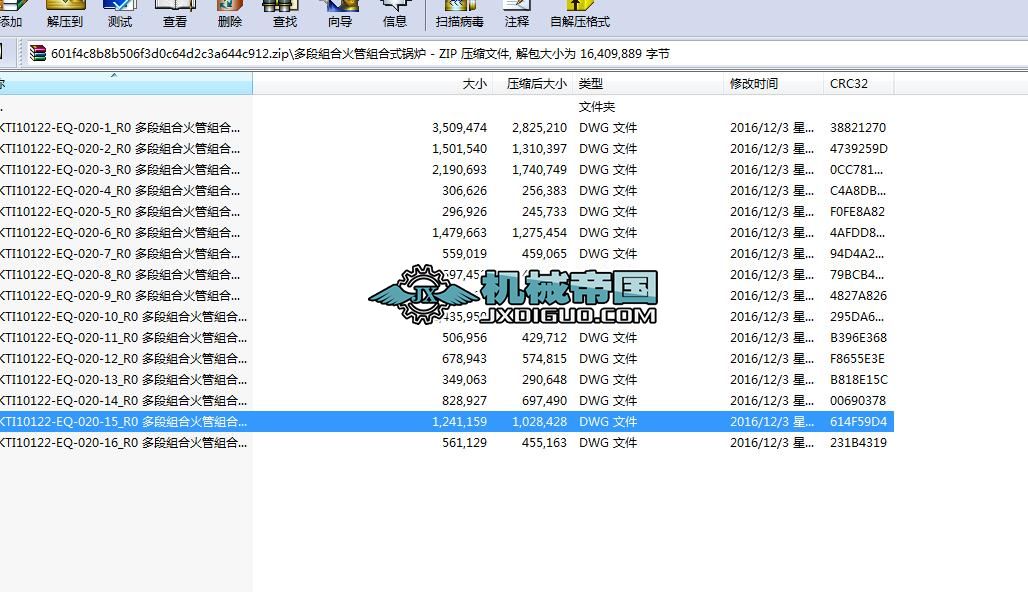Image resolution: width=1028 pixels, height=592 pixels.
Task: Click packed size value 1,310,397
Action: (539, 148)
